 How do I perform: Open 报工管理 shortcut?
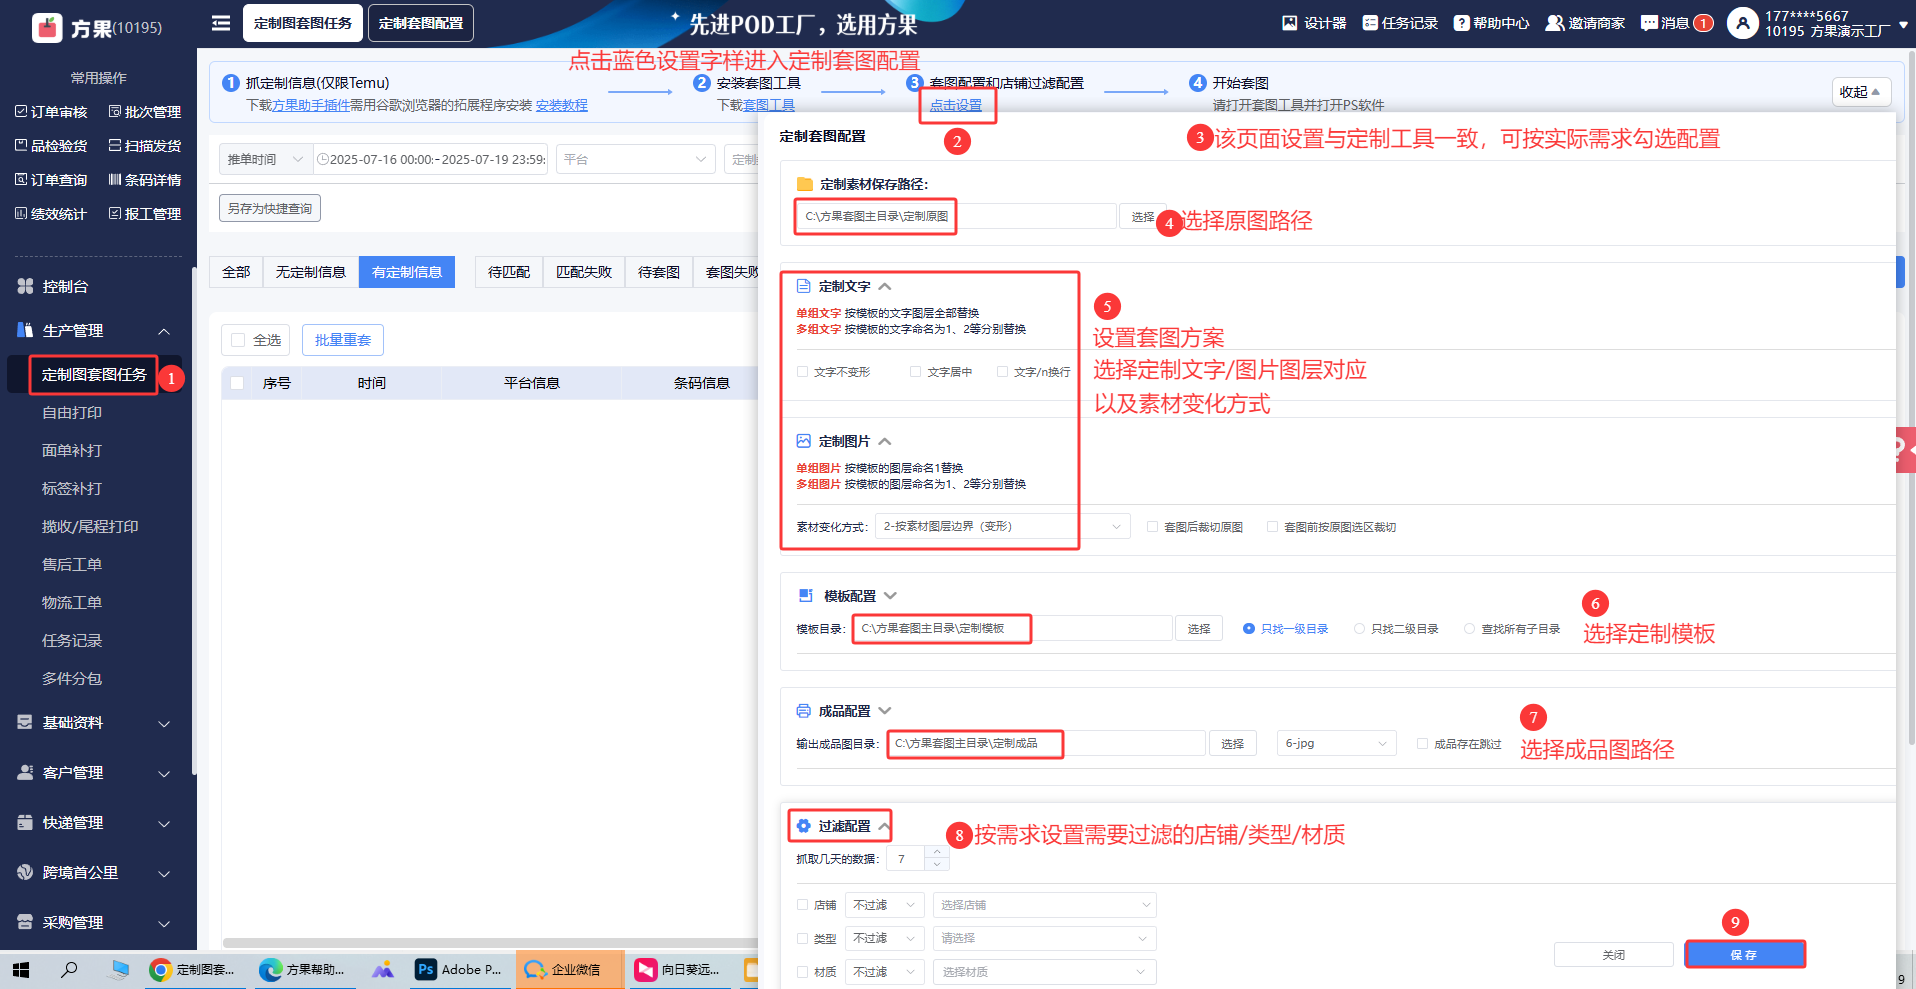145,214
